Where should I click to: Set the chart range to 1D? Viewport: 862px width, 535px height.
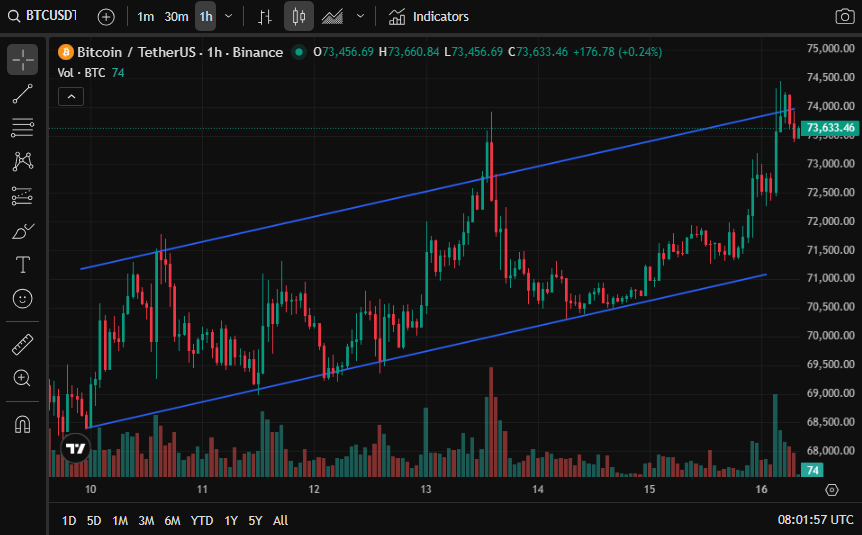(69, 520)
